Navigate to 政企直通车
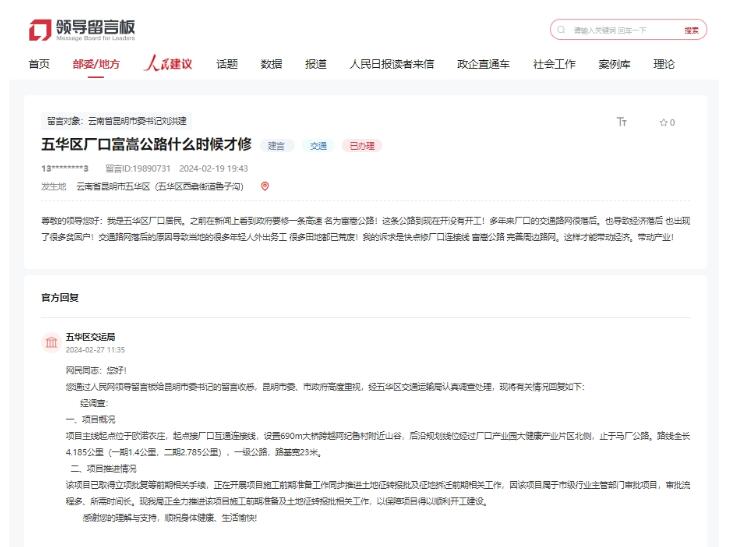This screenshot has height=547, width=735. coord(483,64)
